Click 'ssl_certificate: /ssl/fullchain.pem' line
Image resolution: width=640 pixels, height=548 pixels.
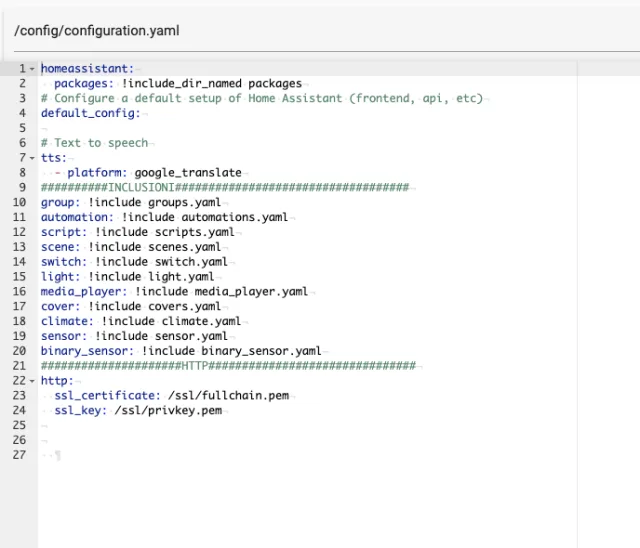tap(171, 395)
